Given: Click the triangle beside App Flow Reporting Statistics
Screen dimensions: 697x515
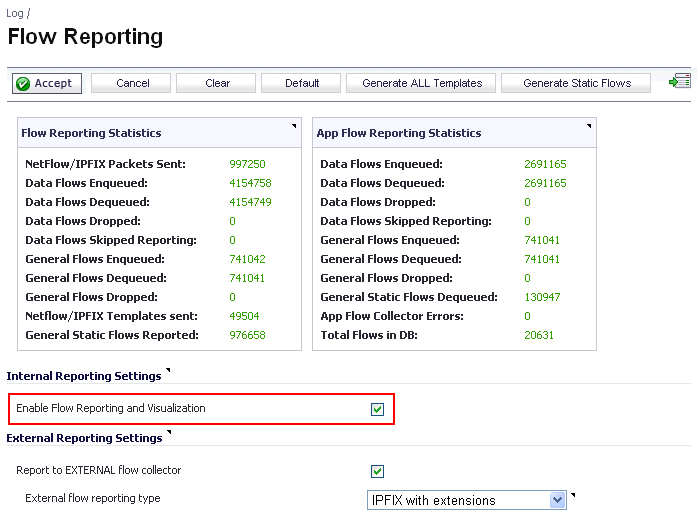Looking at the screenshot, I should point(589,126).
